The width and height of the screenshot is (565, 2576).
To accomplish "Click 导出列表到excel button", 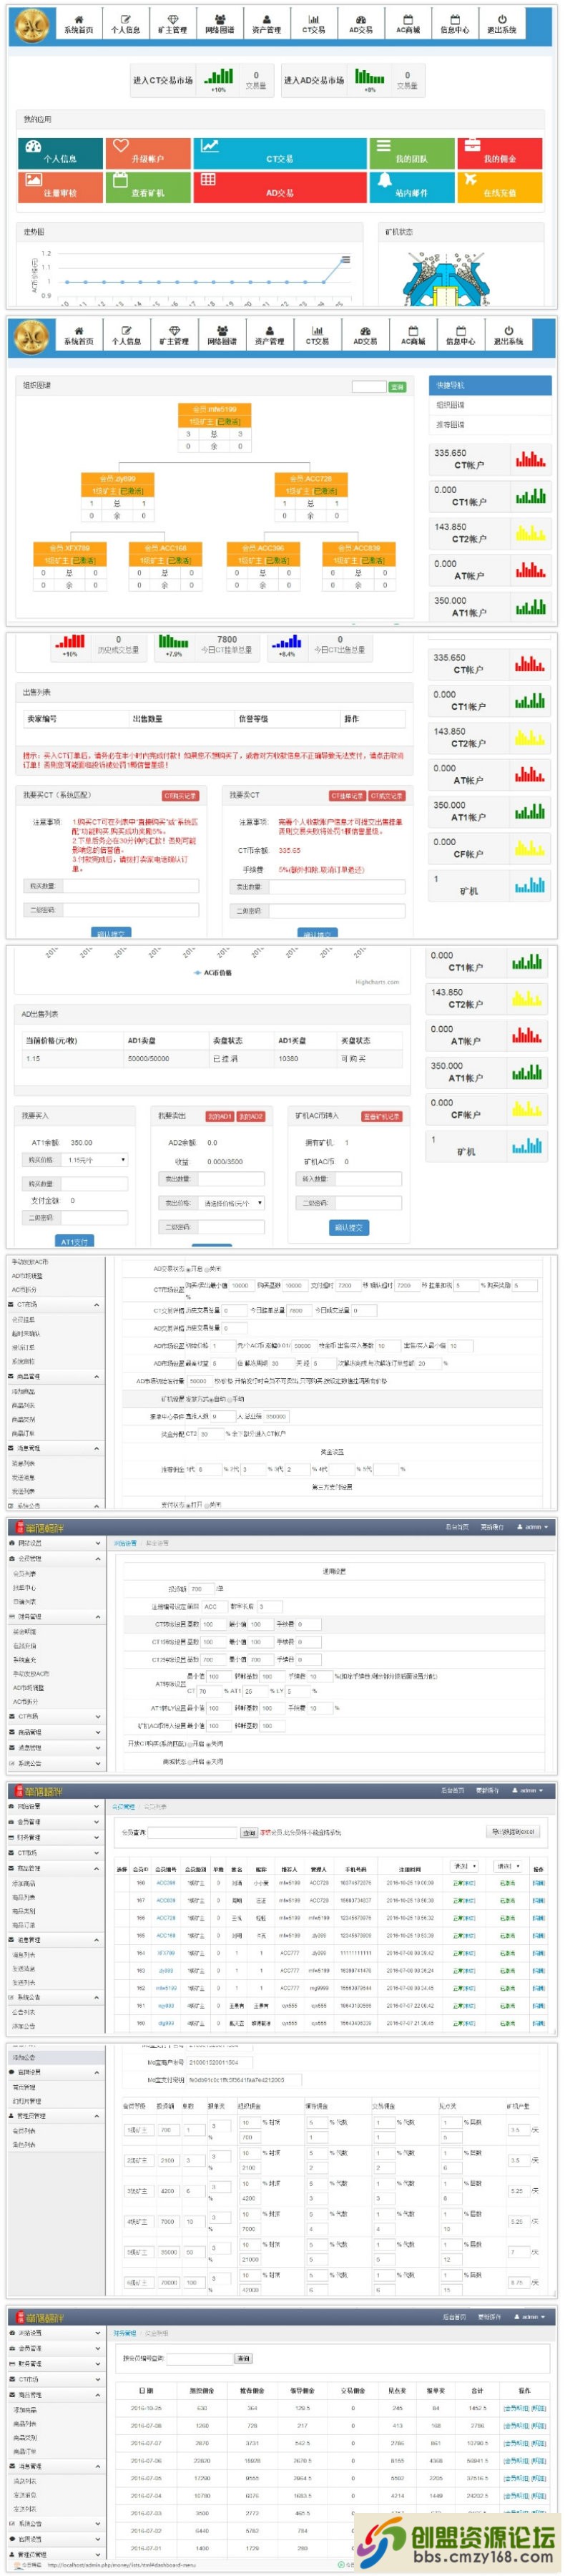I will (x=513, y=1832).
